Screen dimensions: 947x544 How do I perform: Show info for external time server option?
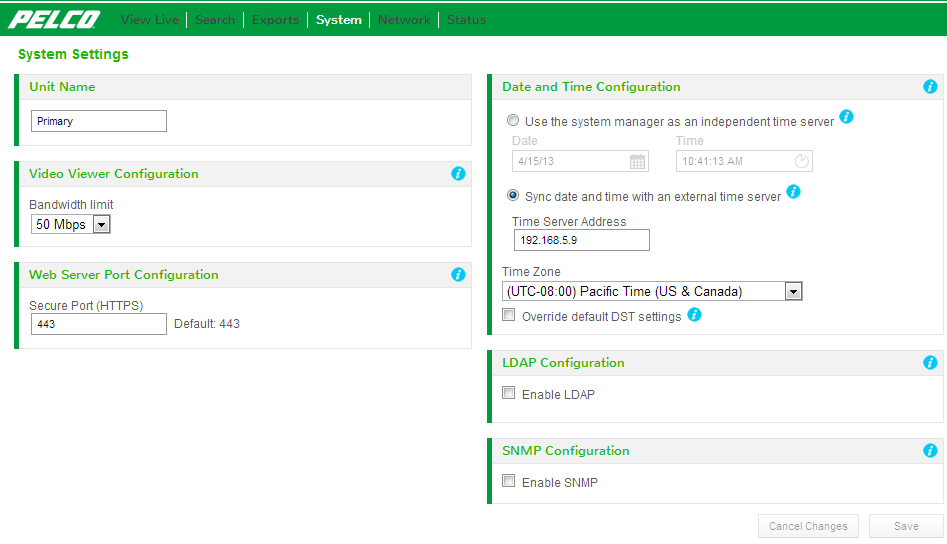[x=793, y=192]
